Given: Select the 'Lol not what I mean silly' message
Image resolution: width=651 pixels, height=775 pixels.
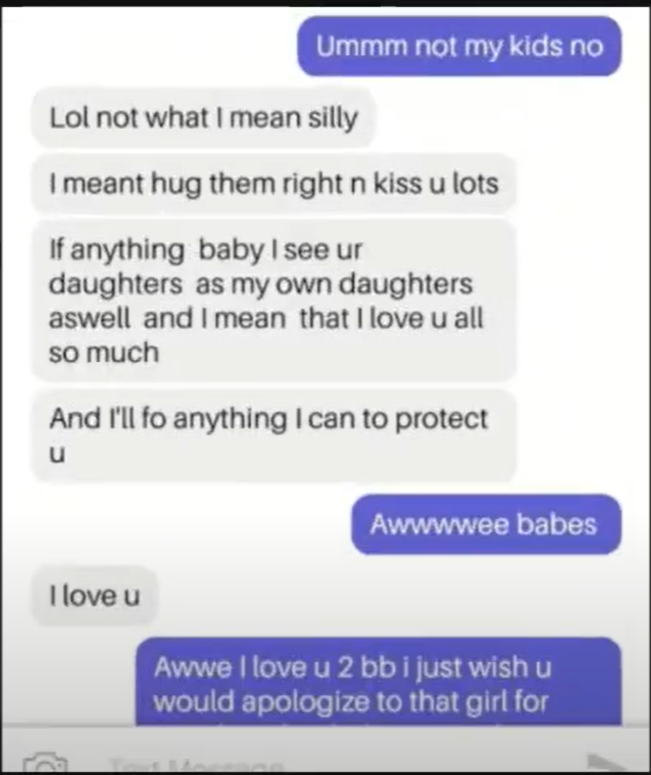Looking at the screenshot, I should pyautogui.click(x=204, y=118).
